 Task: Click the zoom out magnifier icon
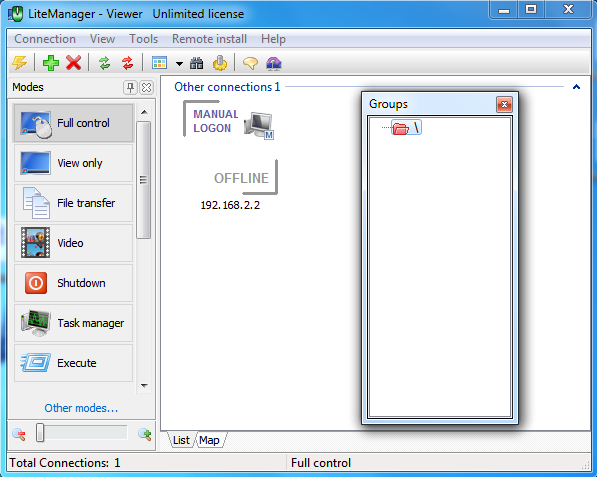[19, 434]
